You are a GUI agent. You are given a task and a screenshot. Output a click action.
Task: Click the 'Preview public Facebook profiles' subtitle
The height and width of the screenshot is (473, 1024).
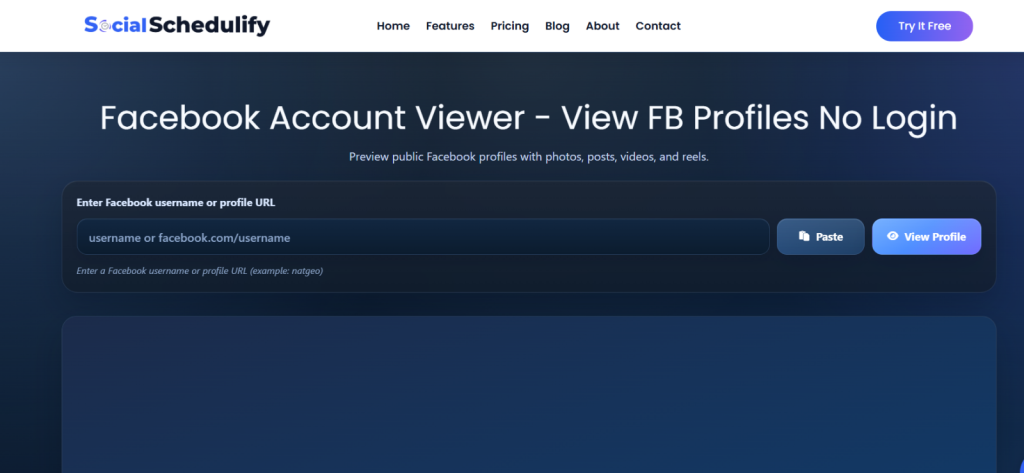(x=528, y=157)
